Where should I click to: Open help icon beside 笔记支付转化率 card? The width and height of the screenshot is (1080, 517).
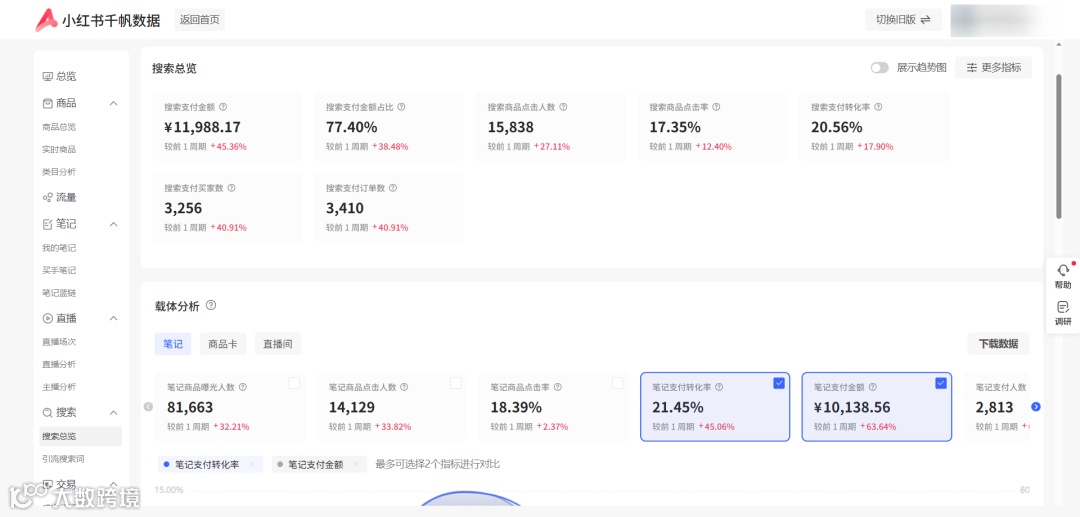click(x=719, y=388)
